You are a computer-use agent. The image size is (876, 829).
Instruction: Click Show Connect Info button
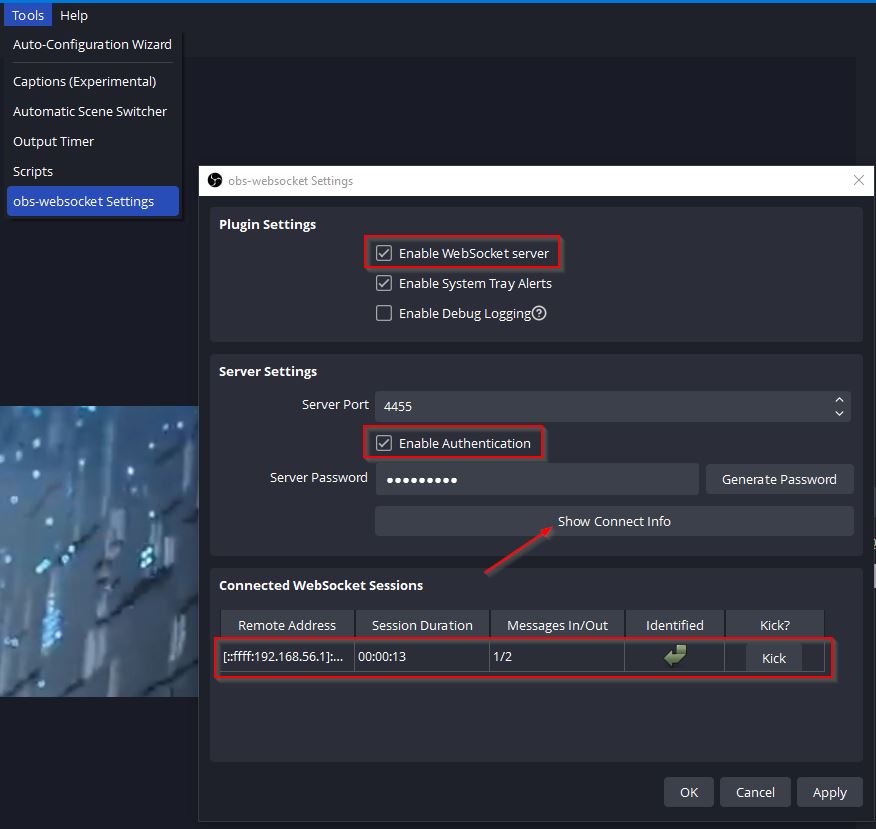(614, 521)
